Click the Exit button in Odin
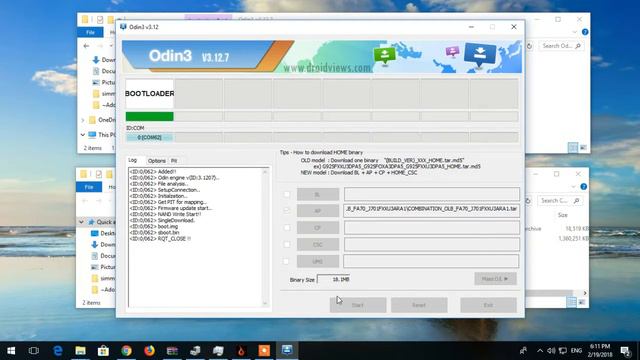This screenshot has width=640, height=360. (x=488, y=305)
